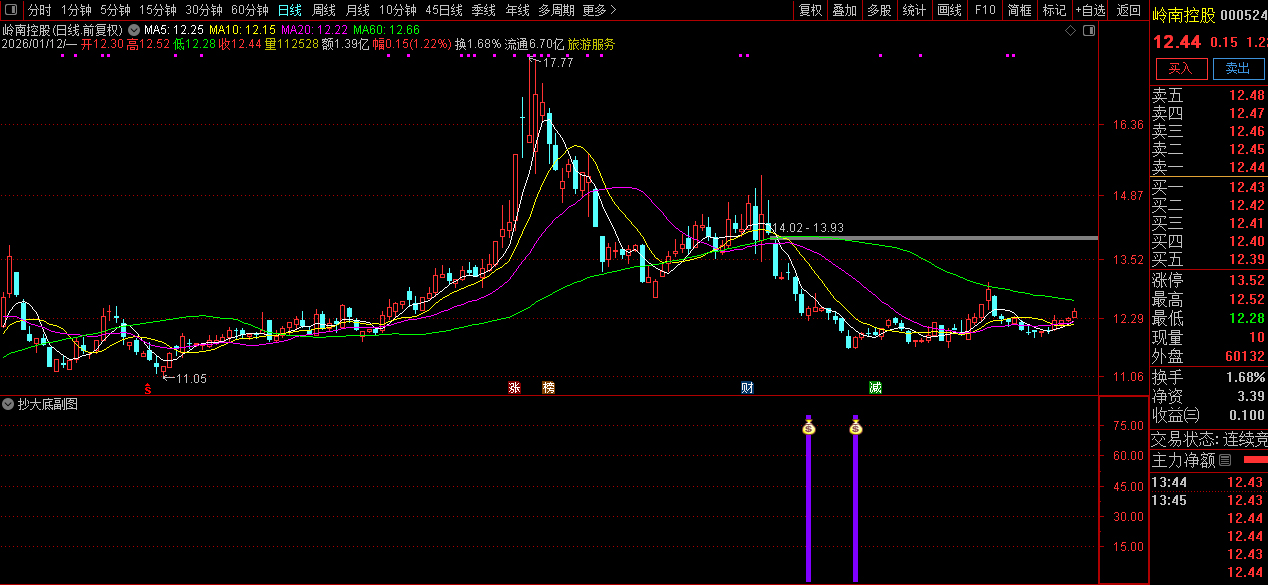Click the diamond icon above the chart
Viewport: 1268px width, 585px height.
[x=1071, y=32]
